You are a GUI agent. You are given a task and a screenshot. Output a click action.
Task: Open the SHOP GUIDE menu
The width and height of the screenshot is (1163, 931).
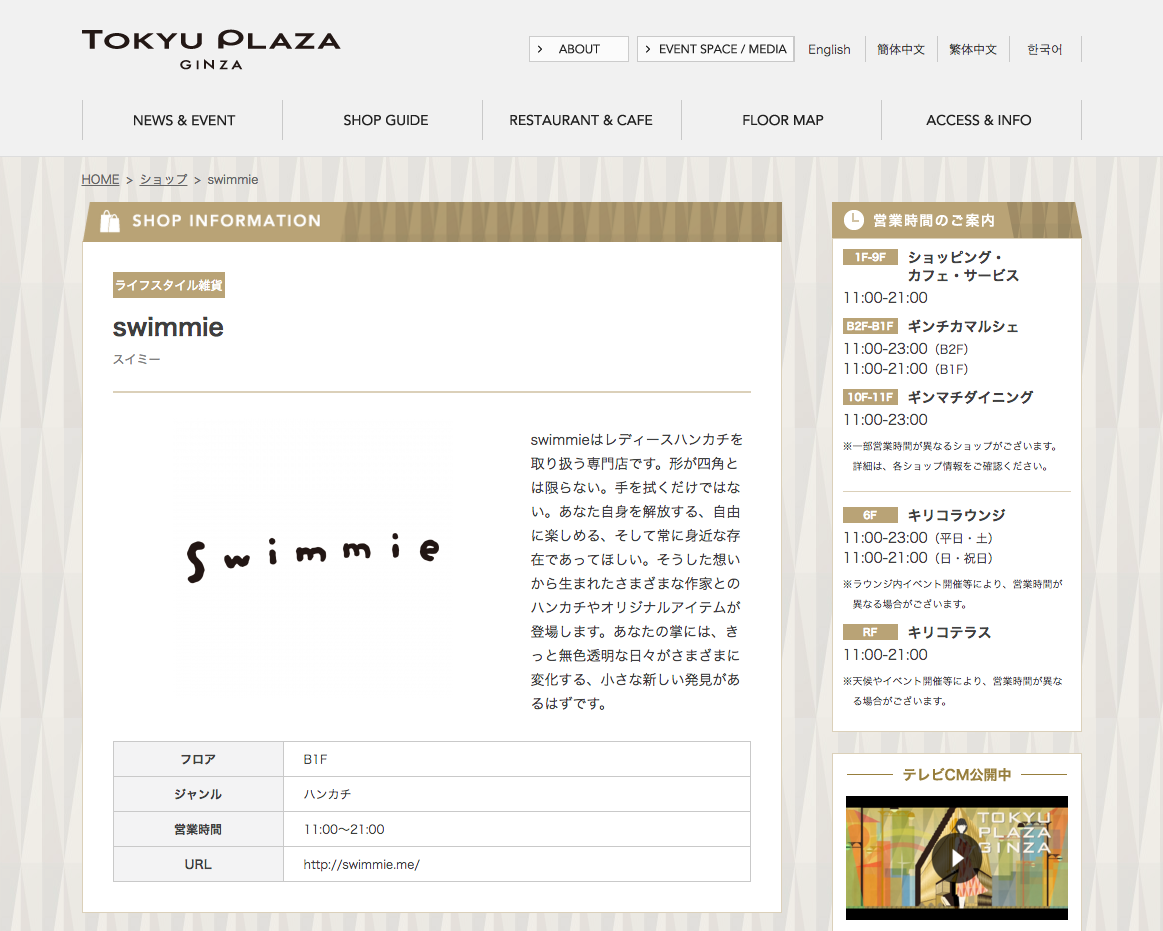pyautogui.click(x=385, y=120)
